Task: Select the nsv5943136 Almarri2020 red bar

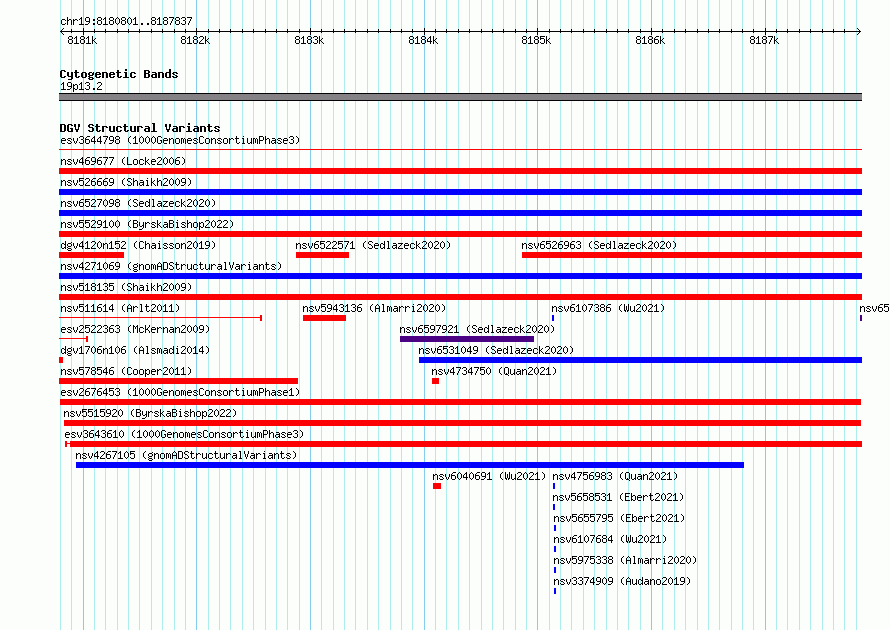Action: tap(324, 318)
